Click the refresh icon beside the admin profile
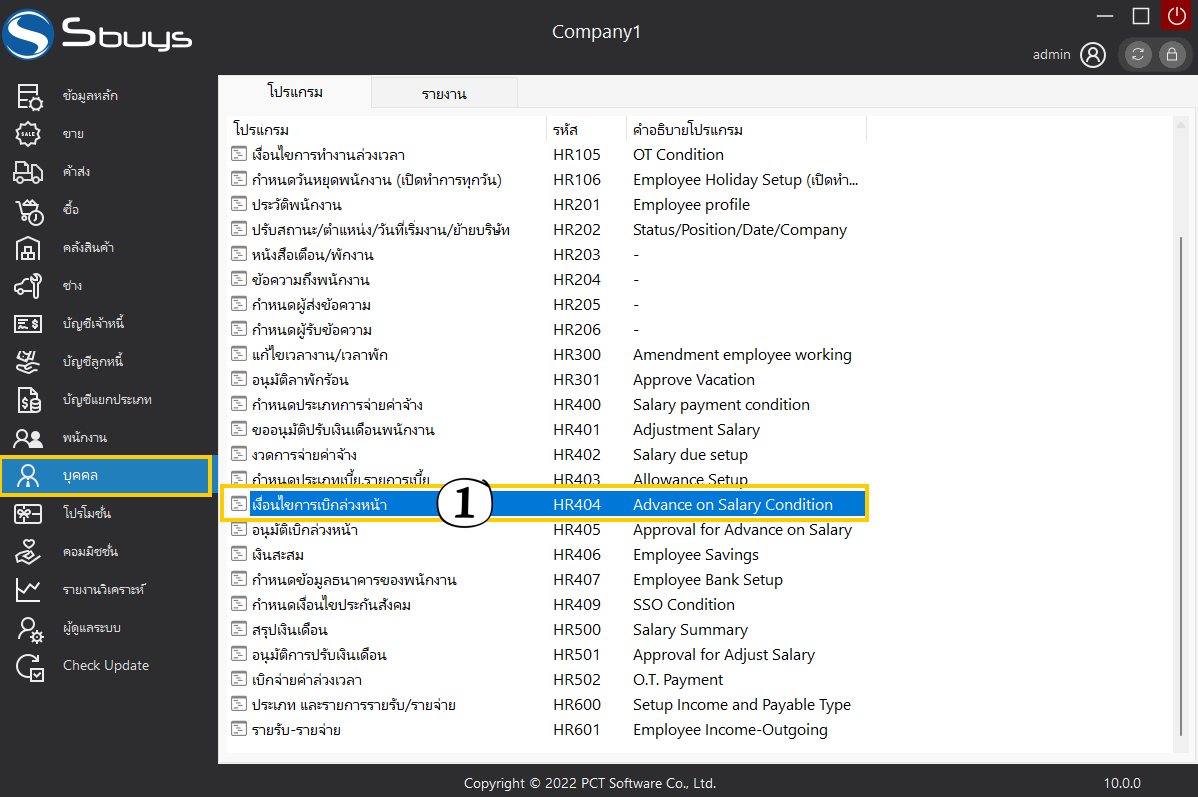Screen dimensions: 1198x797 [x=1137, y=55]
